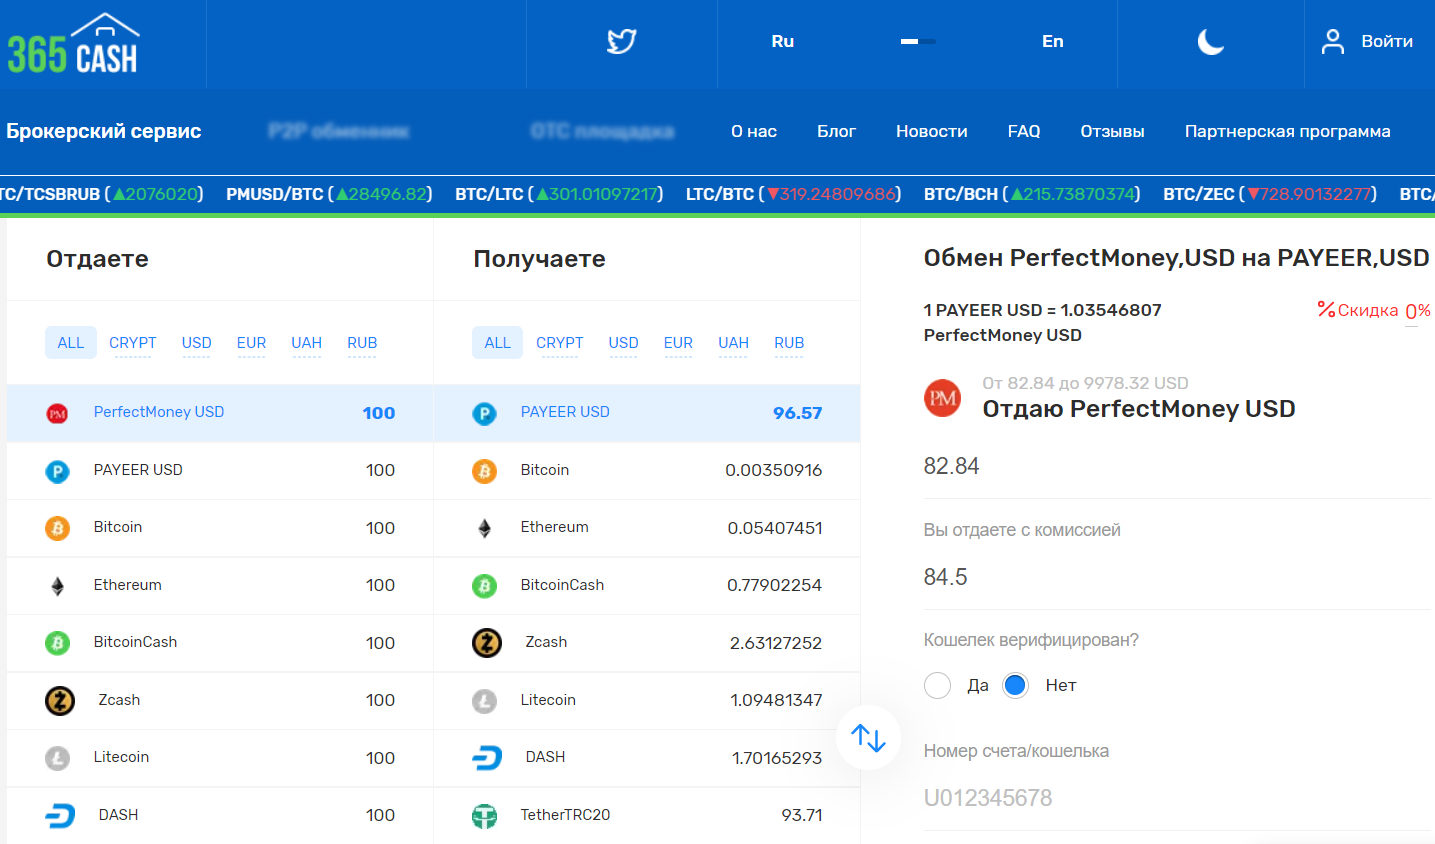Click DASH icon in Отдаете list
The height and width of the screenshot is (844, 1435).
pyautogui.click(x=60, y=816)
